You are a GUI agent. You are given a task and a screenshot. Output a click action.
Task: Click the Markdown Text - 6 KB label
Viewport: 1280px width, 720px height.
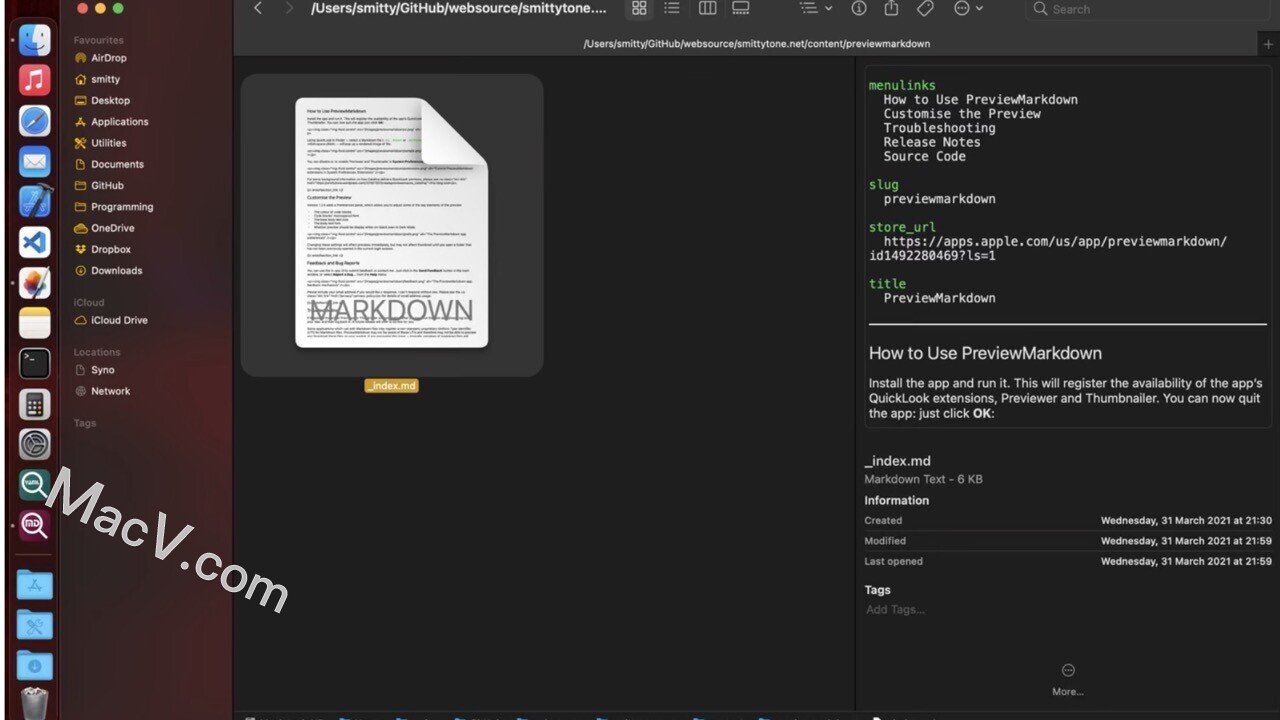click(x=923, y=479)
